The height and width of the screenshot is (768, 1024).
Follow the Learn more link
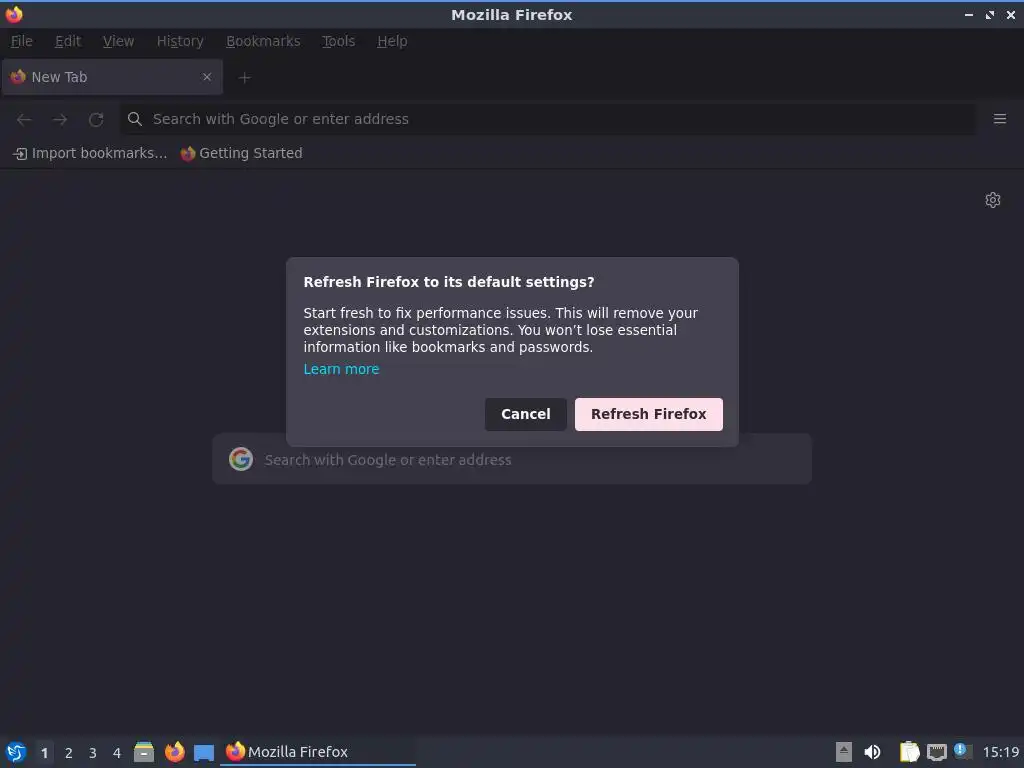pyautogui.click(x=341, y=369)
